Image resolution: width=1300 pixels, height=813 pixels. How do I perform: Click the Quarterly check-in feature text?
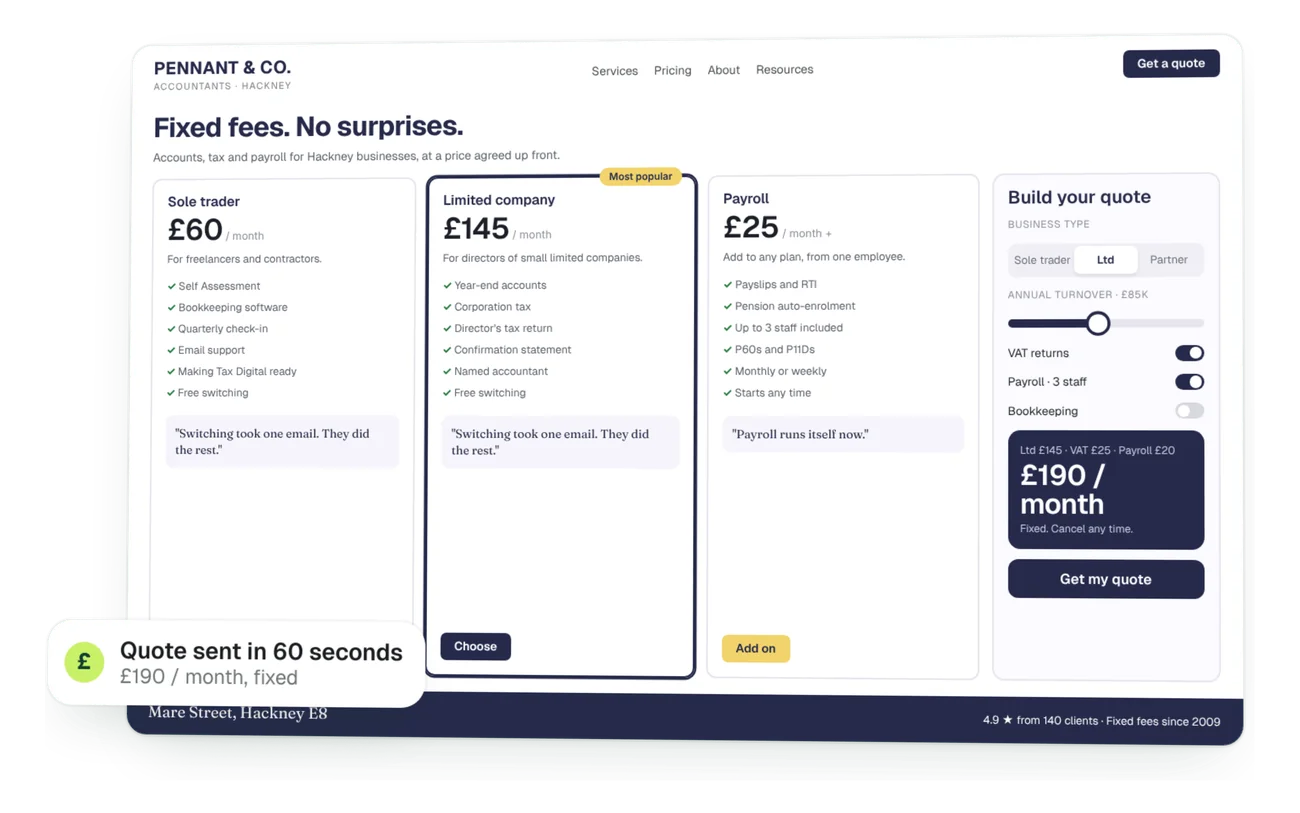[x=223, y=329]
